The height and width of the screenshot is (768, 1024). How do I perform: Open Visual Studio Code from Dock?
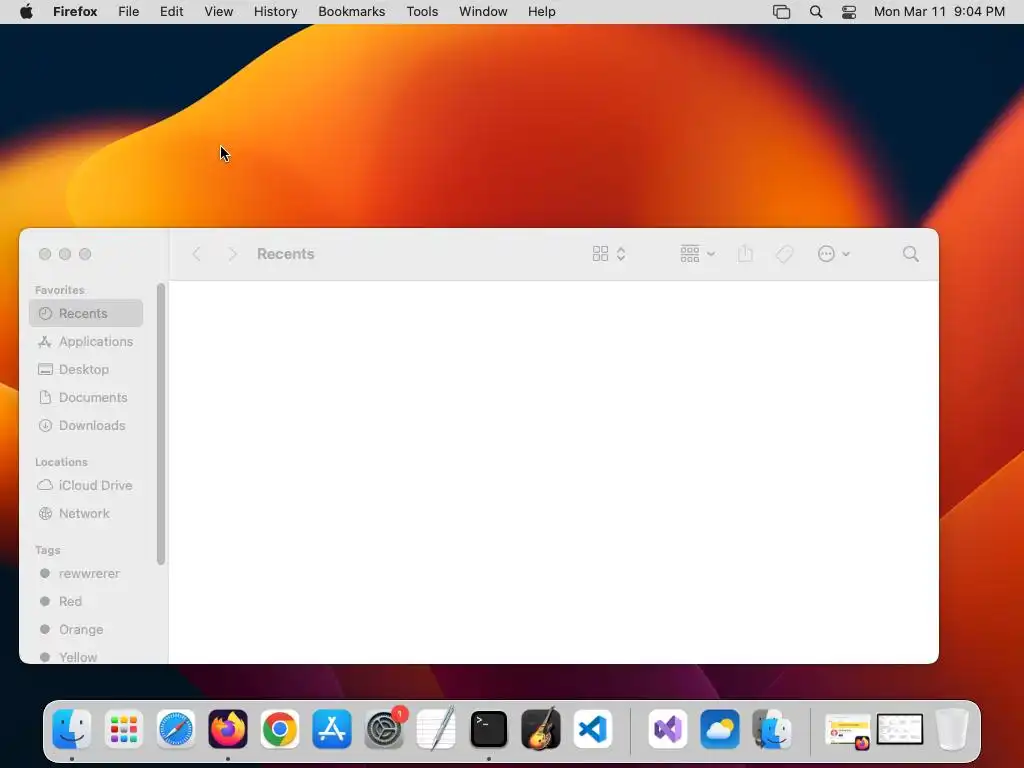click(593, 729)
